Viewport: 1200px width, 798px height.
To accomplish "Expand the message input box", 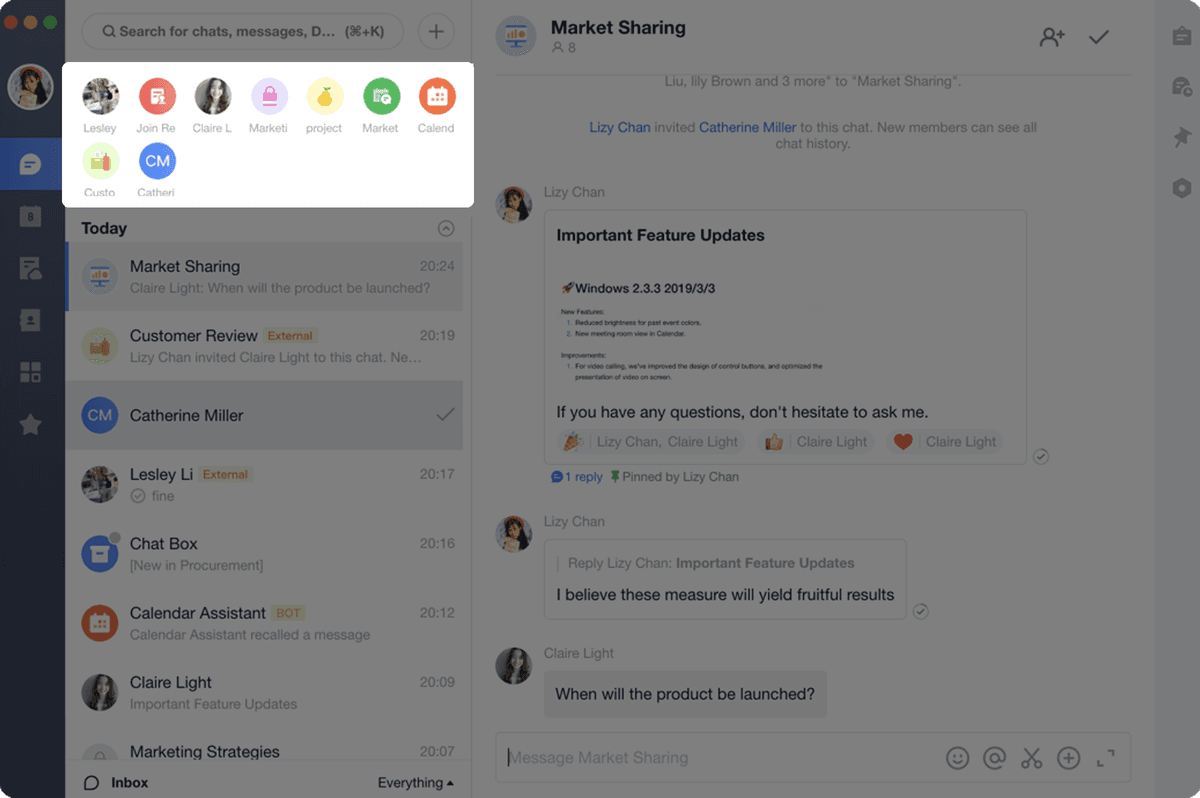I will point(1106,758).
